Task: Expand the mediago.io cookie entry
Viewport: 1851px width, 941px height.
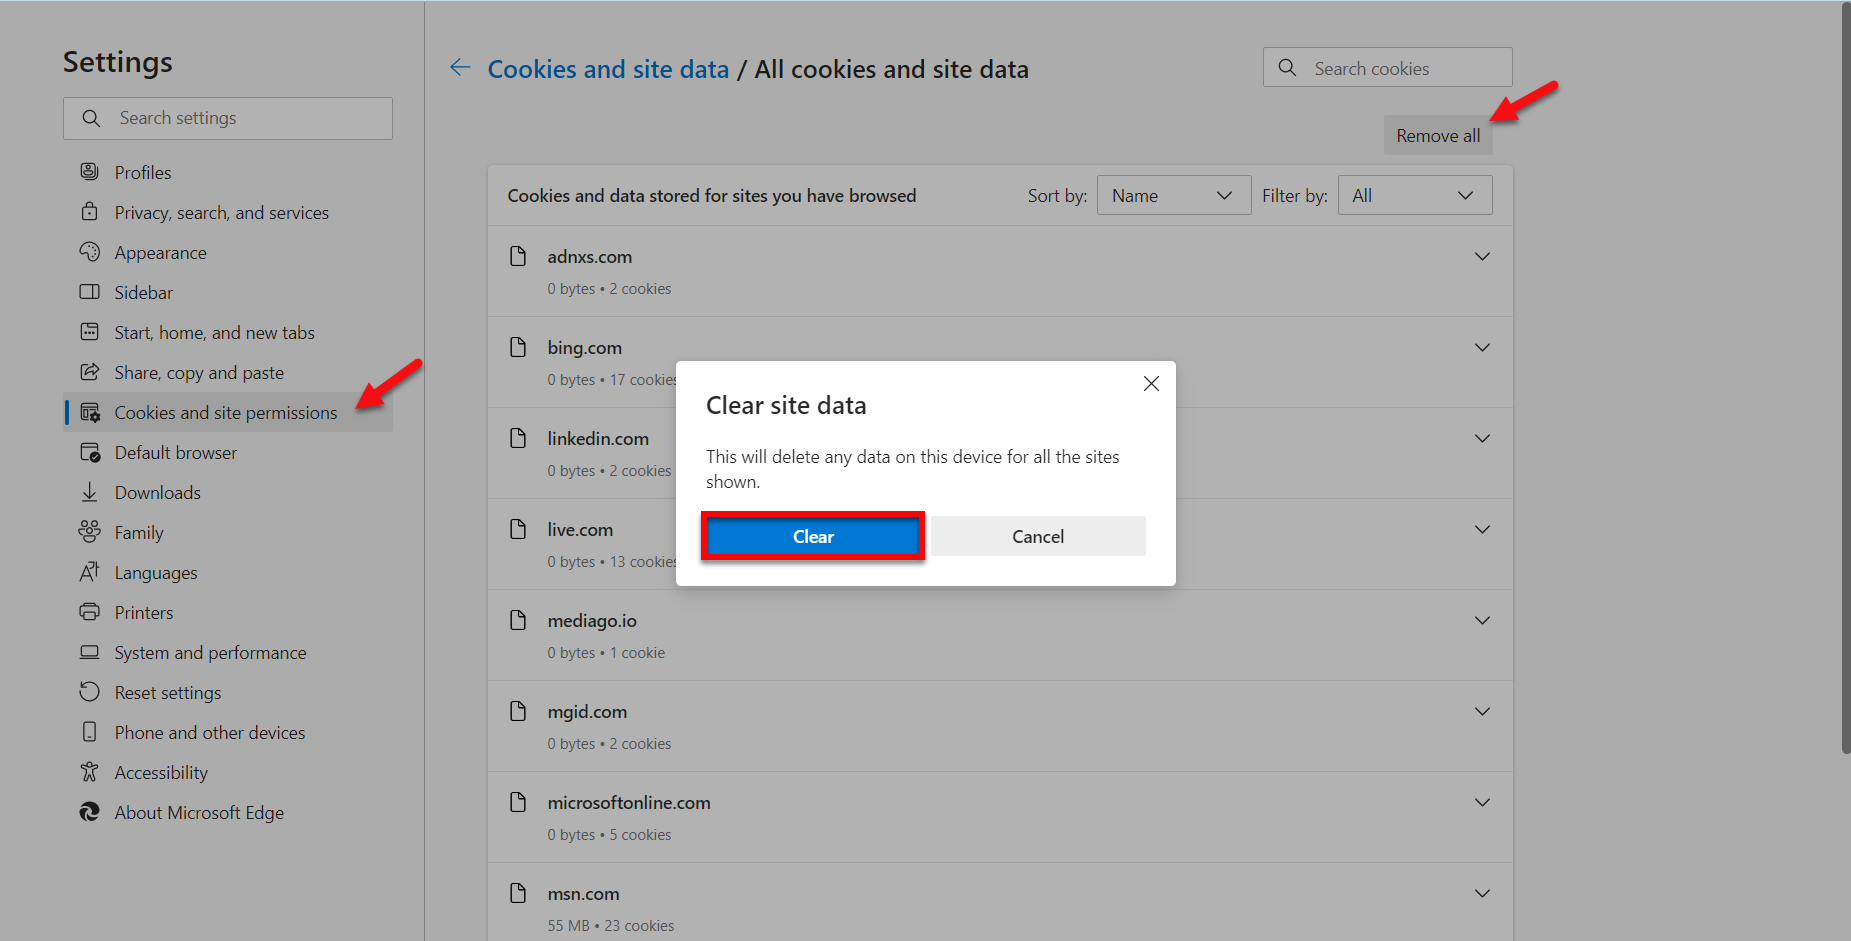Action: [1482, 621]
